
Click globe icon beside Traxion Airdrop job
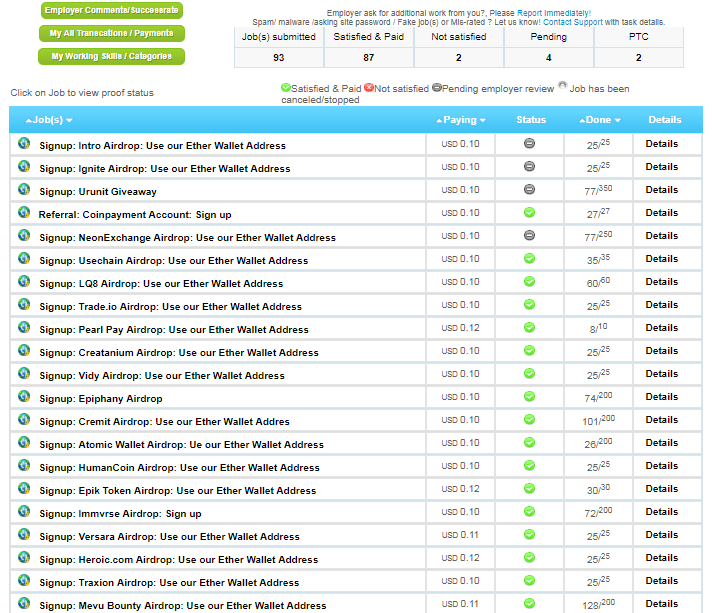24,580
